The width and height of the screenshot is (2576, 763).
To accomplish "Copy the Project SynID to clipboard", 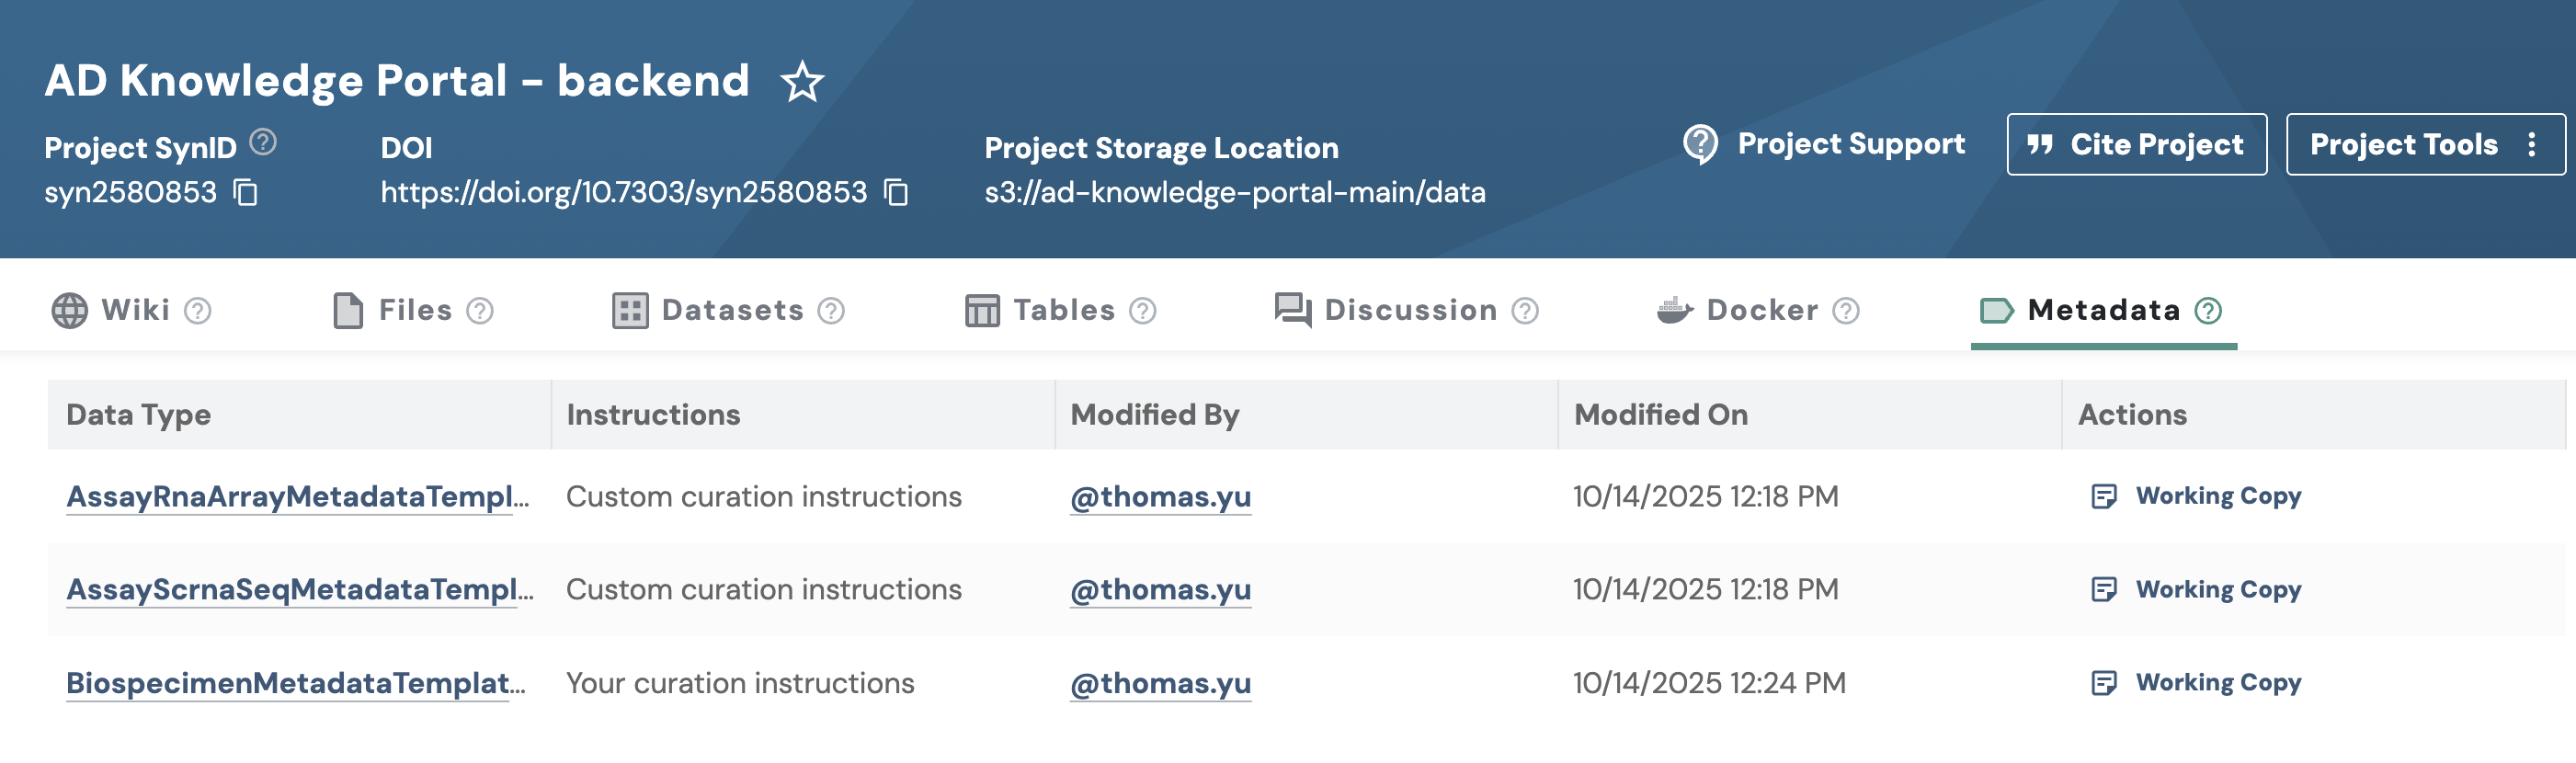I will 246,192.
